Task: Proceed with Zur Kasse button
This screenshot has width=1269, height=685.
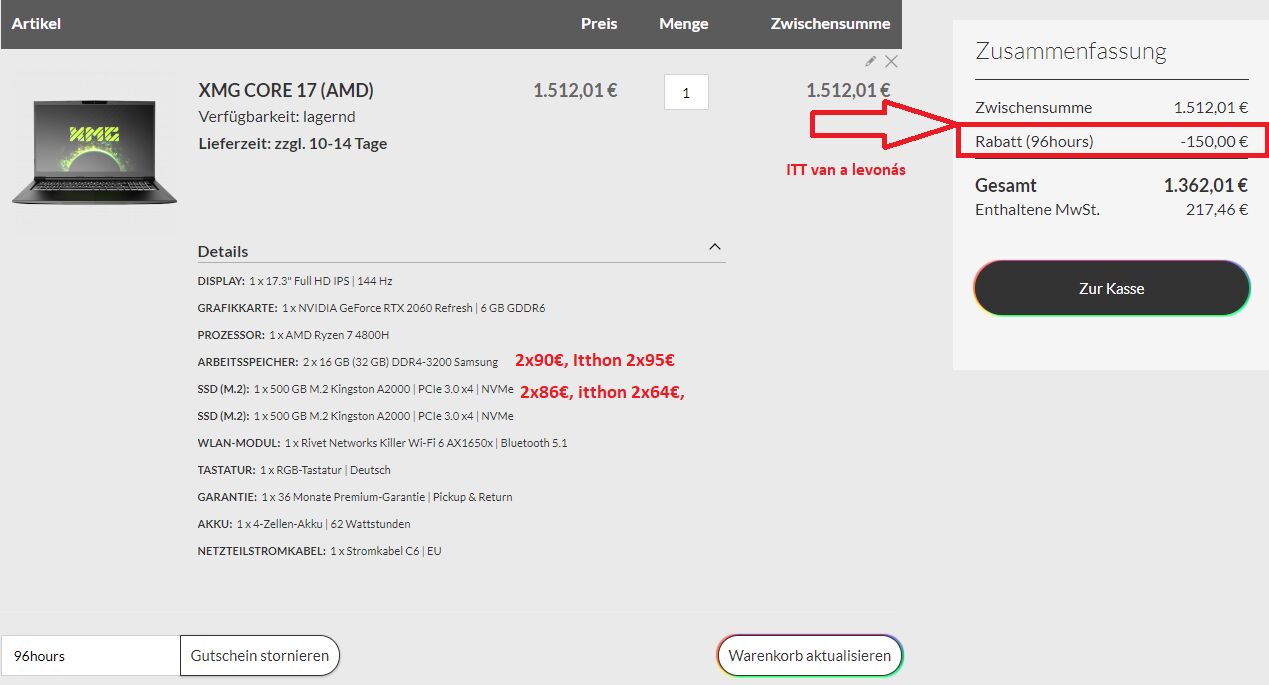Action: [x=1112, y=288]
